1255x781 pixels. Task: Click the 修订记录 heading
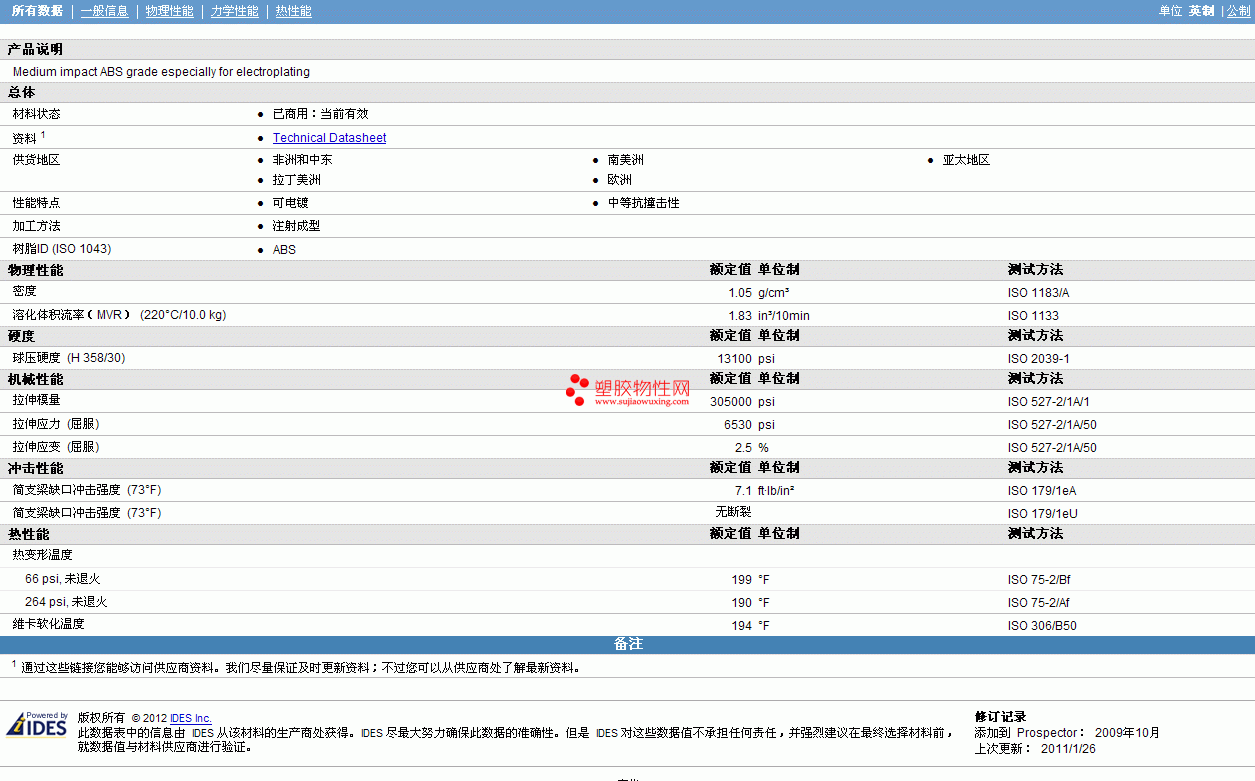tap(1001, 717)
